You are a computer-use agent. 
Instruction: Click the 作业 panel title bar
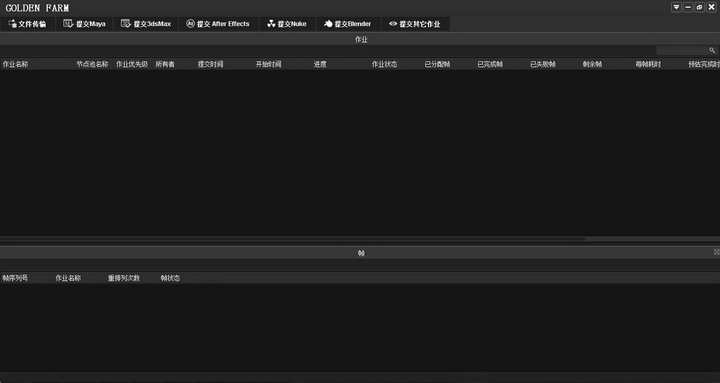pos(360,39)
